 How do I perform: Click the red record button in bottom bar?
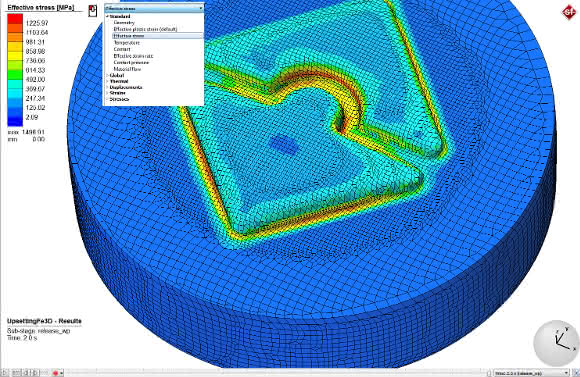pyautogui.click(x=55, y=373)
